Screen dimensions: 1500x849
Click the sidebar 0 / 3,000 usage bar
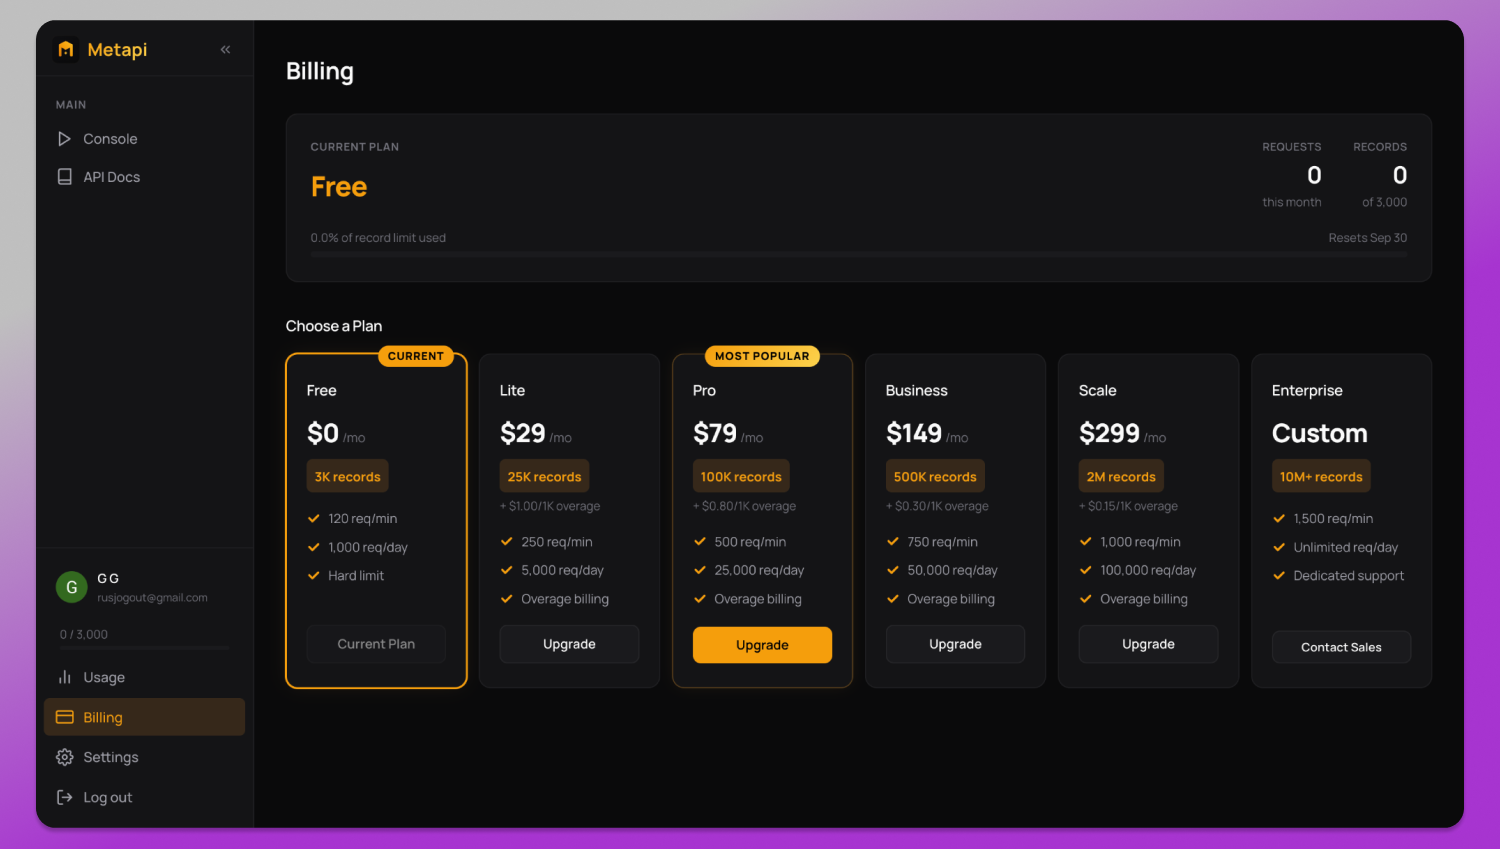[144, 648]
